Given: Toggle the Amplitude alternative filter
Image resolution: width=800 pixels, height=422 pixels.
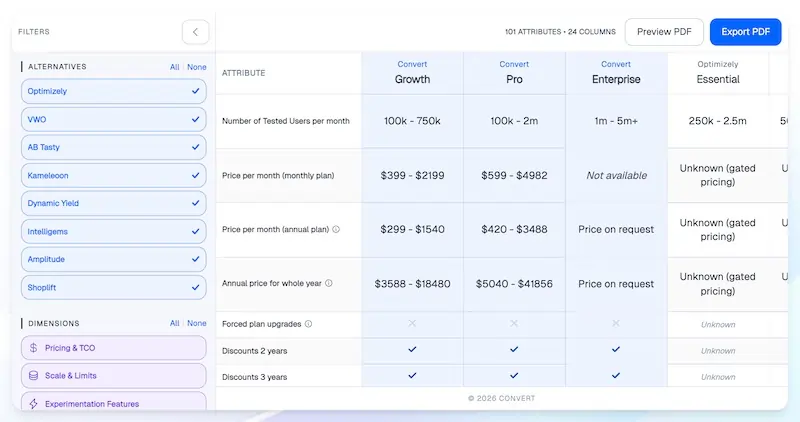Looking at the screenshot, I should (114, 259).
